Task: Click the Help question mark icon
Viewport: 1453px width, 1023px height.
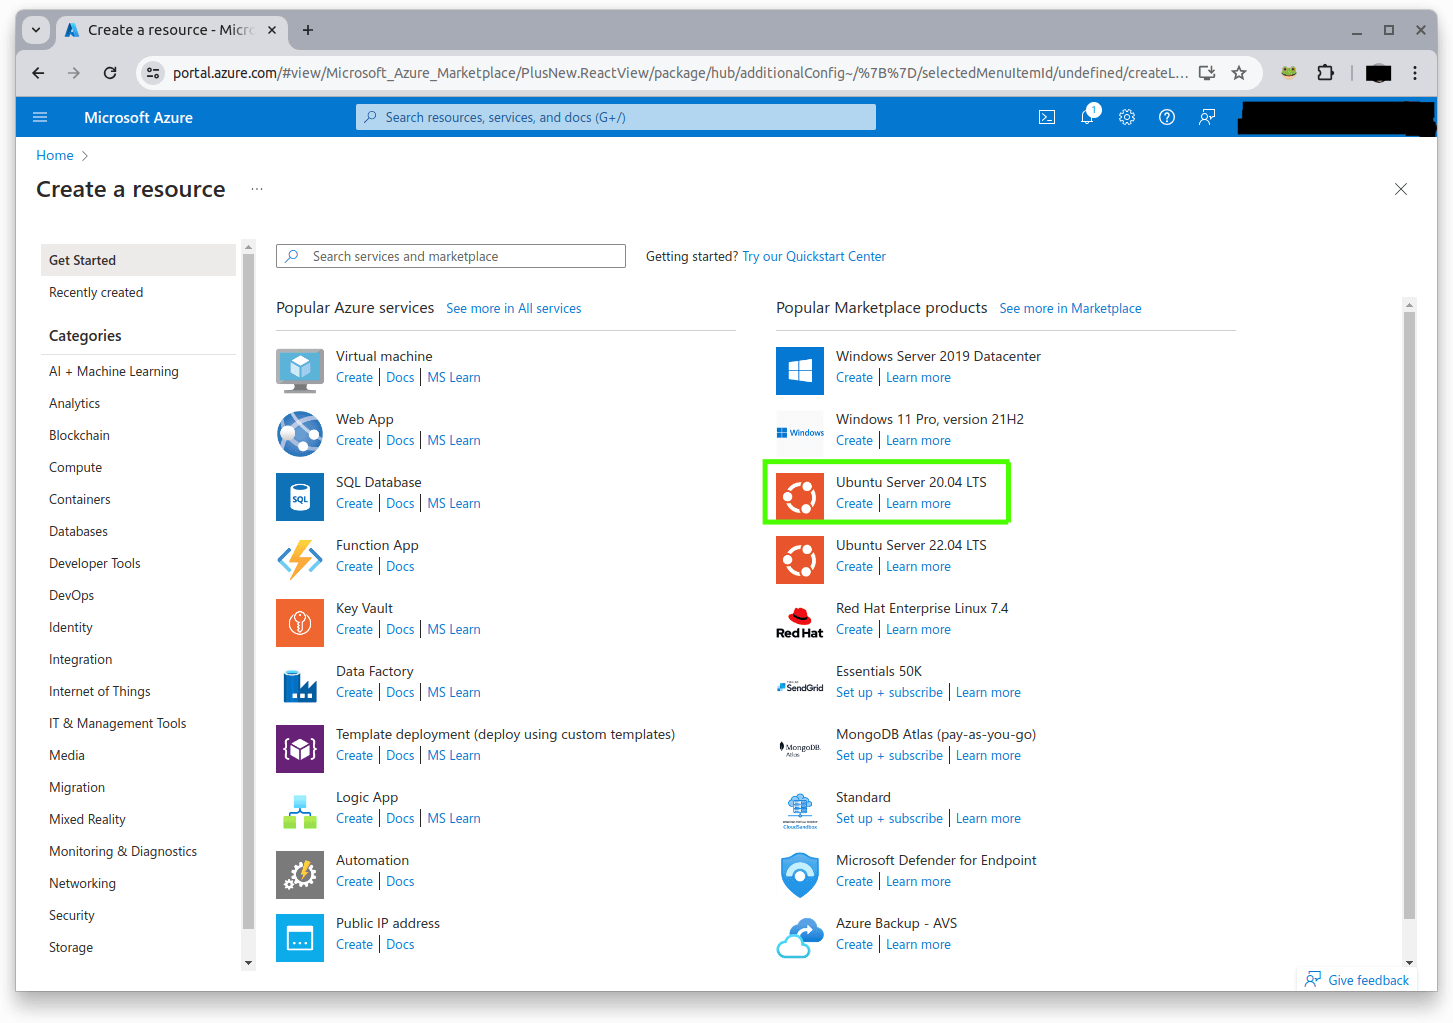Action: tap(1167, 117)
